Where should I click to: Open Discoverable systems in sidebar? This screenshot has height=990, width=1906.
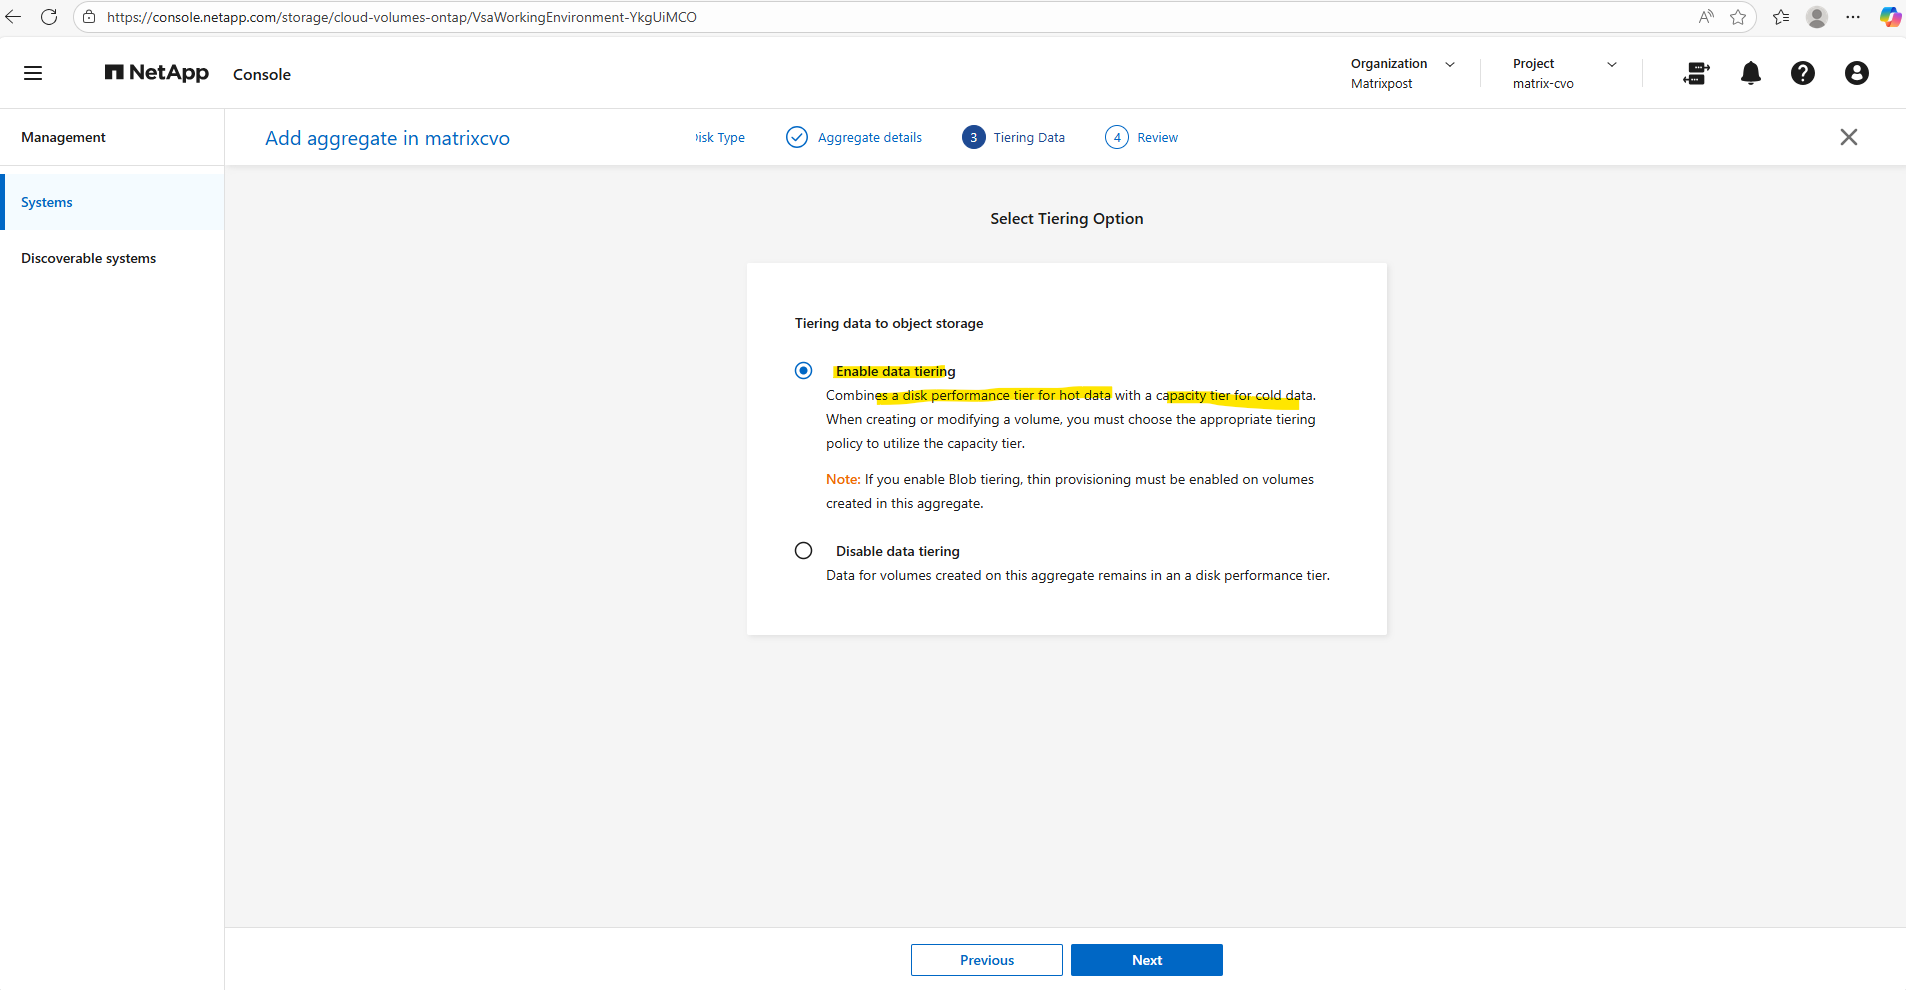tap(88, 258)
